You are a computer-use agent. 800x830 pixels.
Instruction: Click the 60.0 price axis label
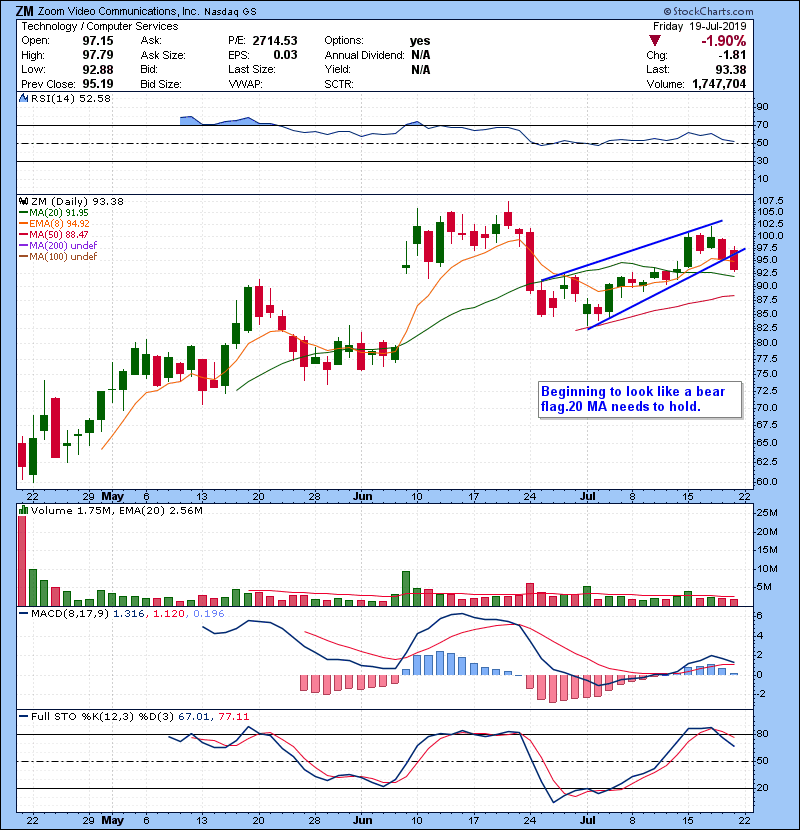click(768, 482)
